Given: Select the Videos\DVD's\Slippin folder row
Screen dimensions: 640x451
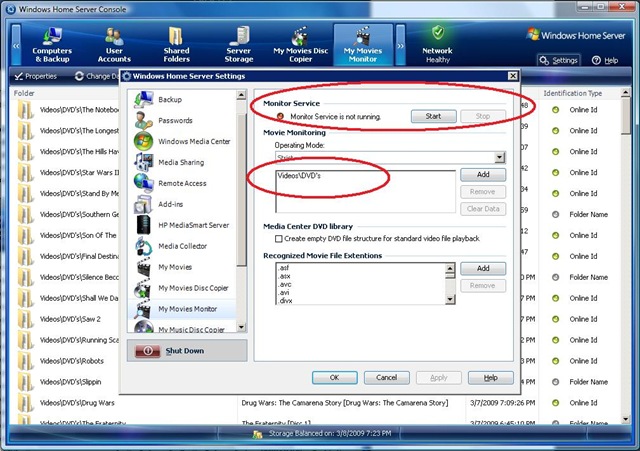Looking at the screenshot, I should (x=70, y=382).
